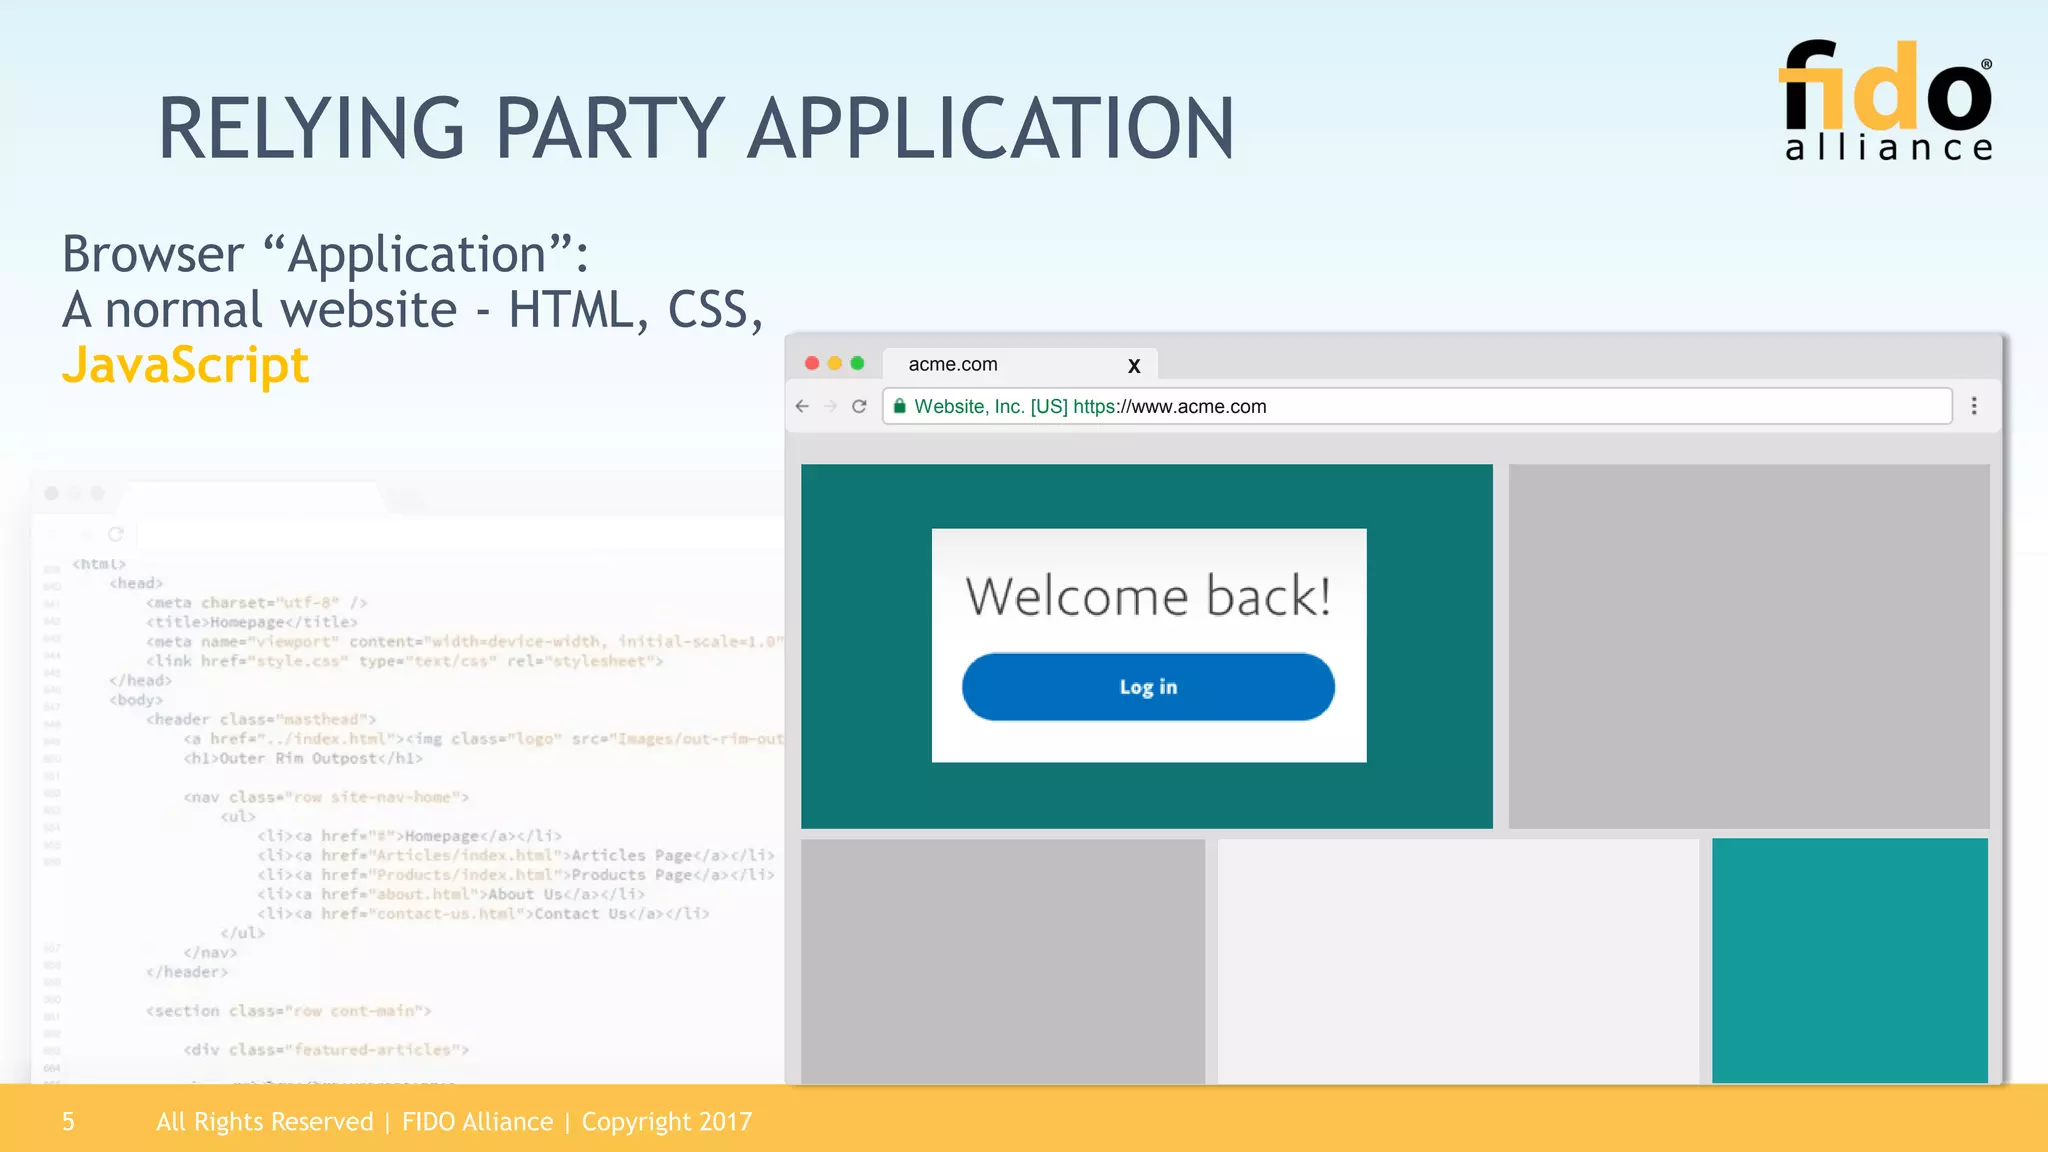
Task: Click the yellow minimize window dot
Action: 835,363
